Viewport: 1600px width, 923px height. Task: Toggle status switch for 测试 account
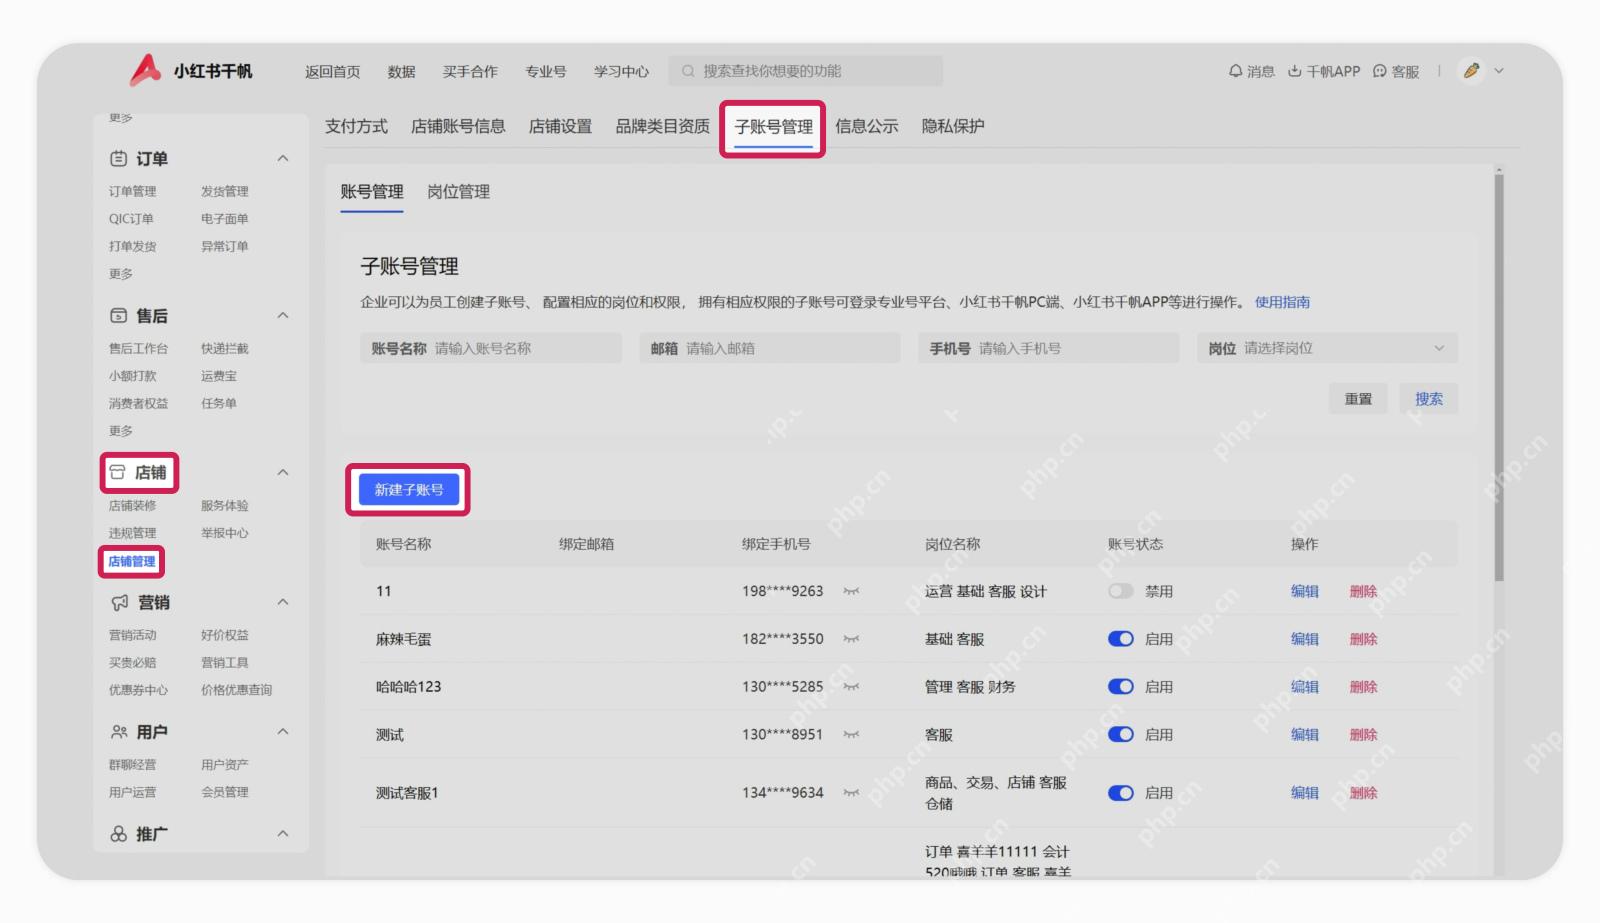pos(1121,734)
